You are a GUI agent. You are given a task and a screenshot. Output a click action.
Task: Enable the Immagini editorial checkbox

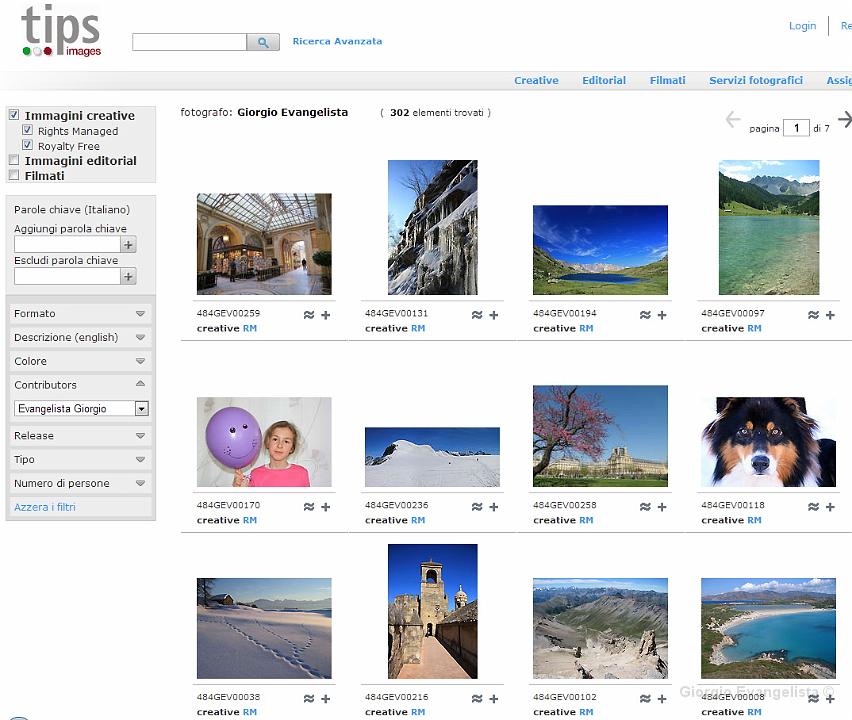(x=14, y=160)
